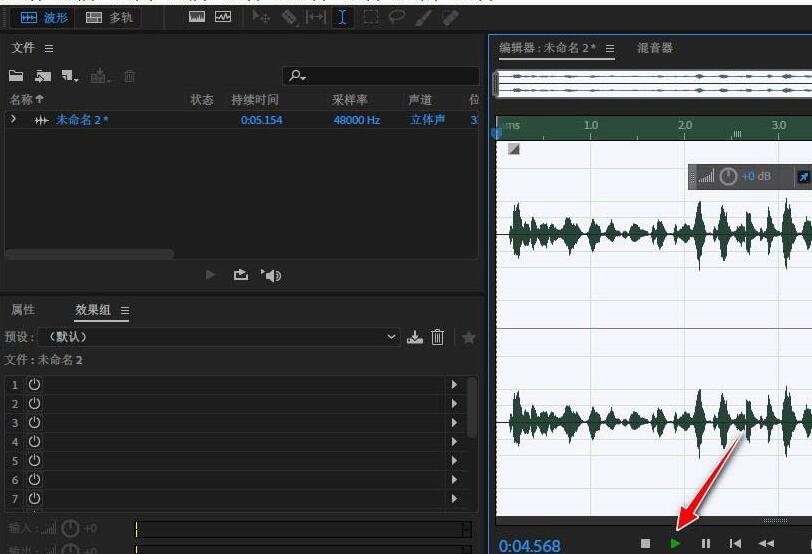Open the 预设 (默认) preset dropdown
The image size is (812, 554).
391,337
